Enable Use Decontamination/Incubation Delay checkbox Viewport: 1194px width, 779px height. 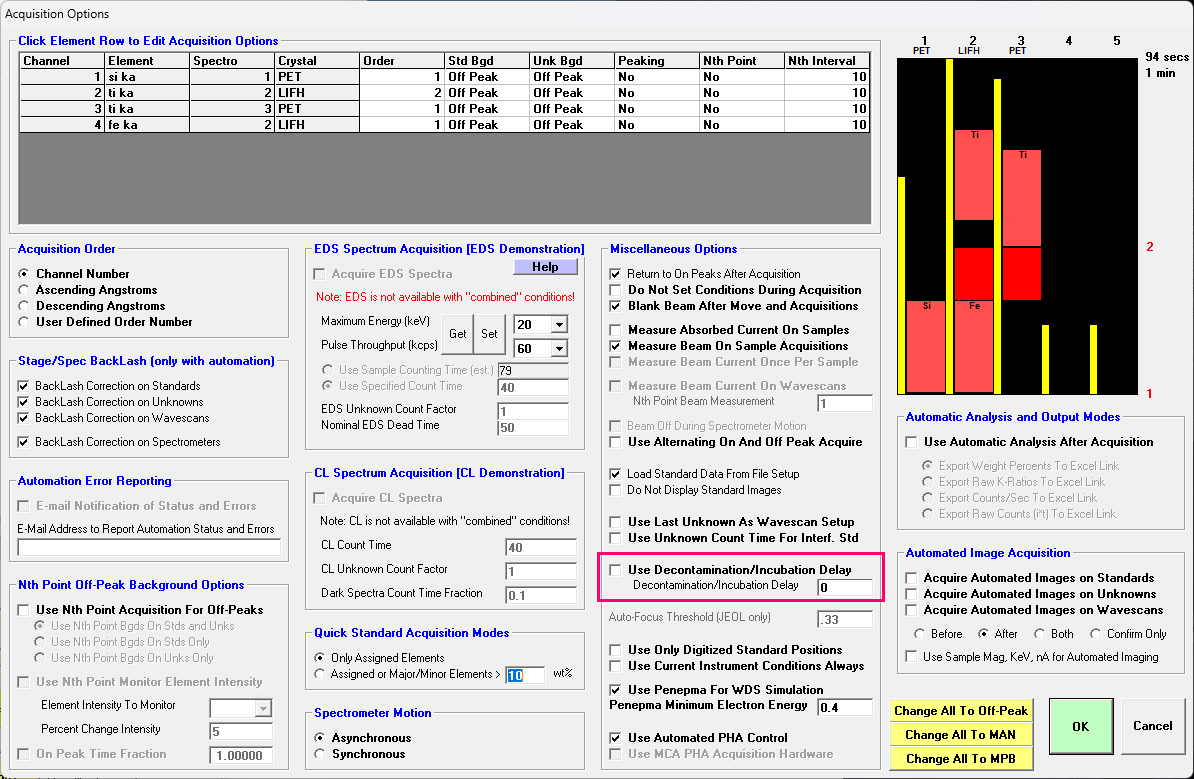616,570
